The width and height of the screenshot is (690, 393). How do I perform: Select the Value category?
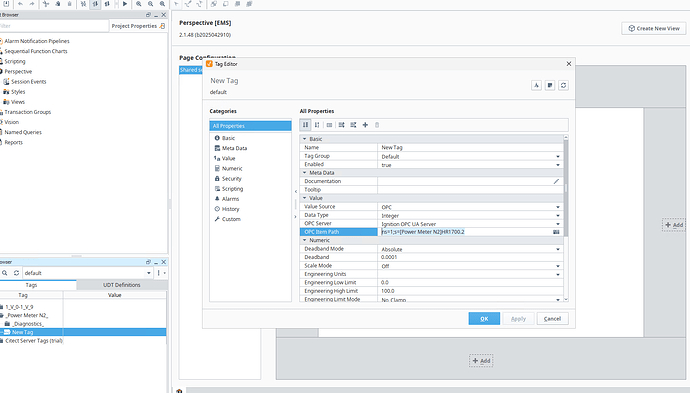click(228, 158)
